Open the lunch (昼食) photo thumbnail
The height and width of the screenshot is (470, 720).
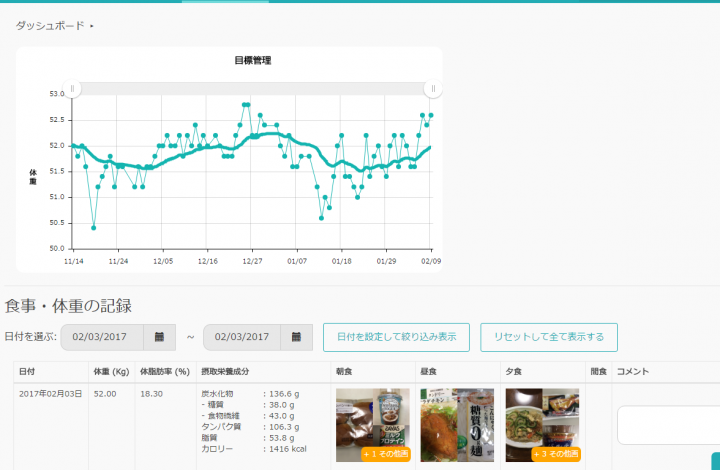click(458, 424)
